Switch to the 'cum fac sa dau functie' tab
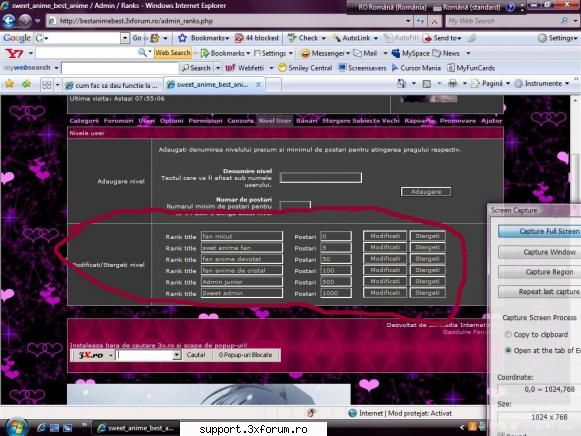The width and height of the screenshot is (581, 436). tap(113, 85)
